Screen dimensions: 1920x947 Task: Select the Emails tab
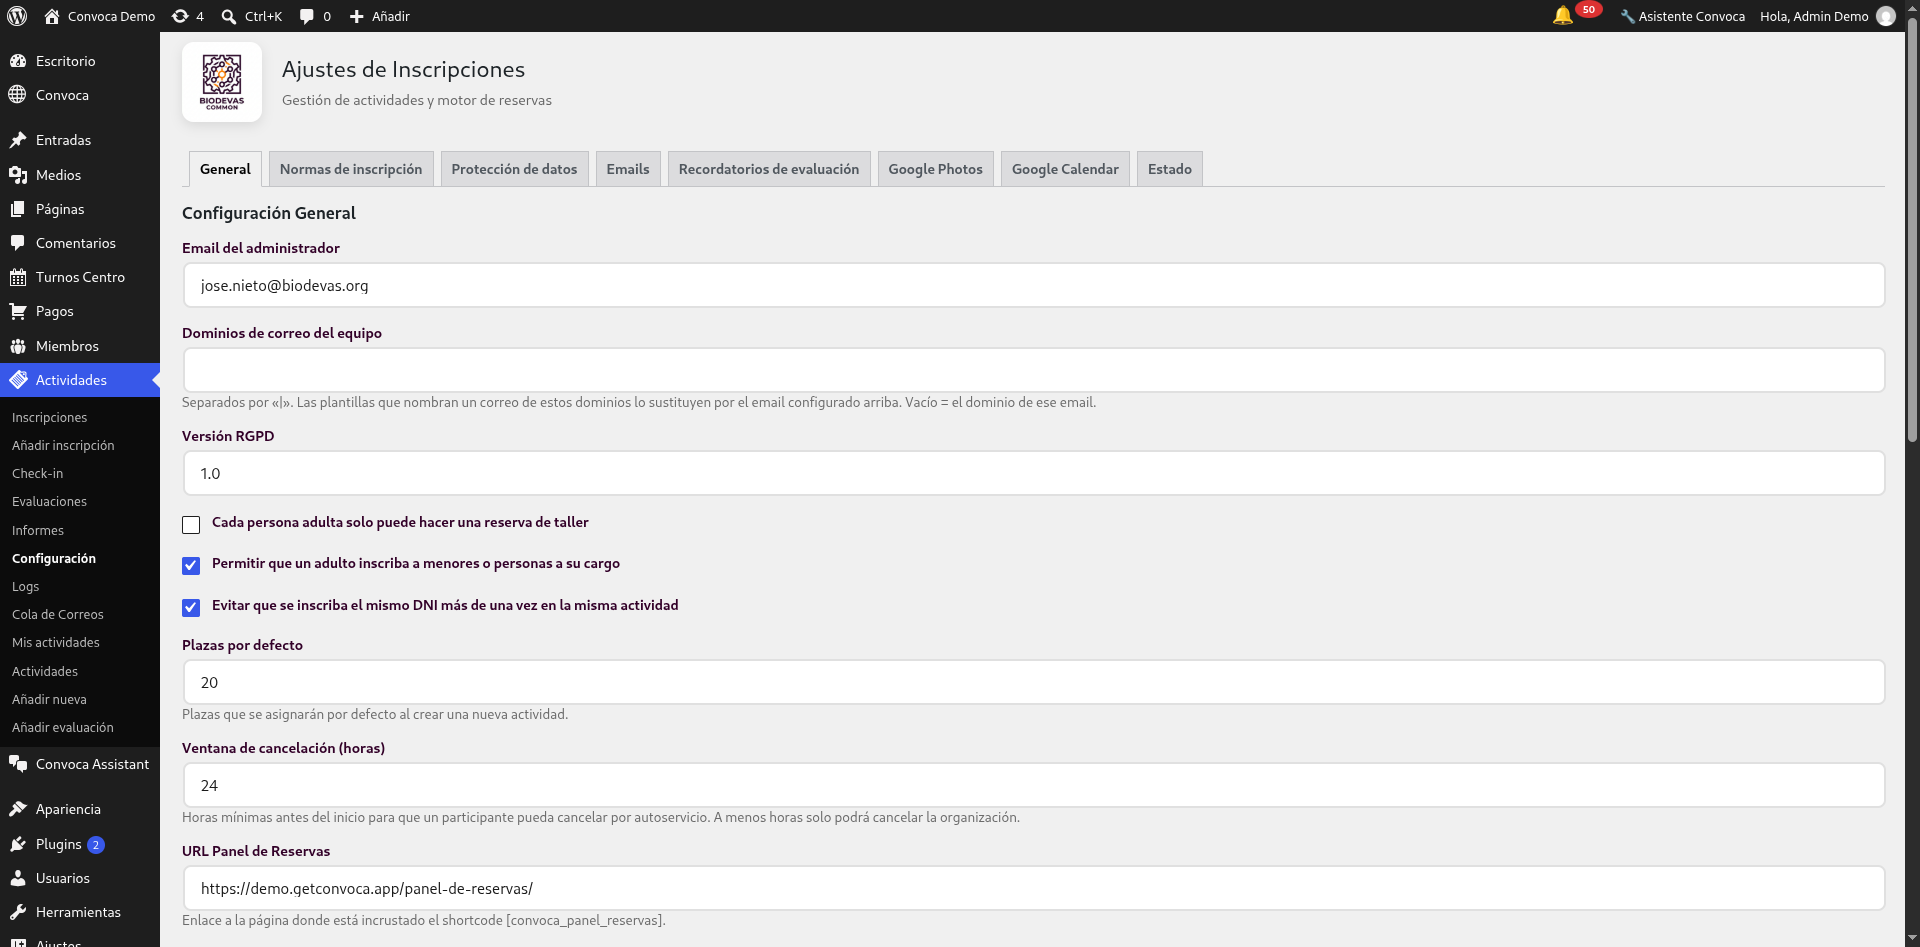[628, 169]
